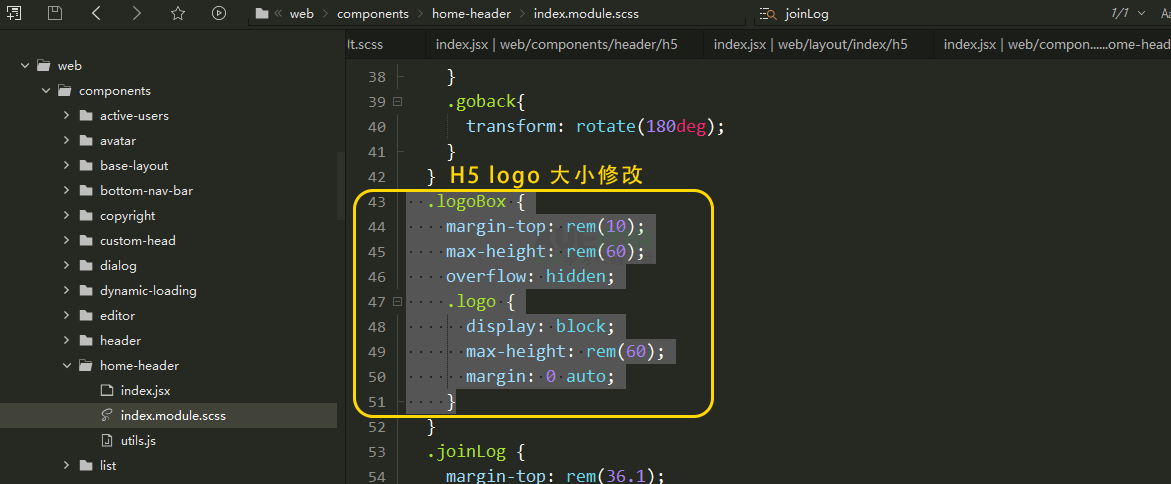Click the folder icon beside dialog
This screenshot has height=484, width=1171.
click(86, 266)
